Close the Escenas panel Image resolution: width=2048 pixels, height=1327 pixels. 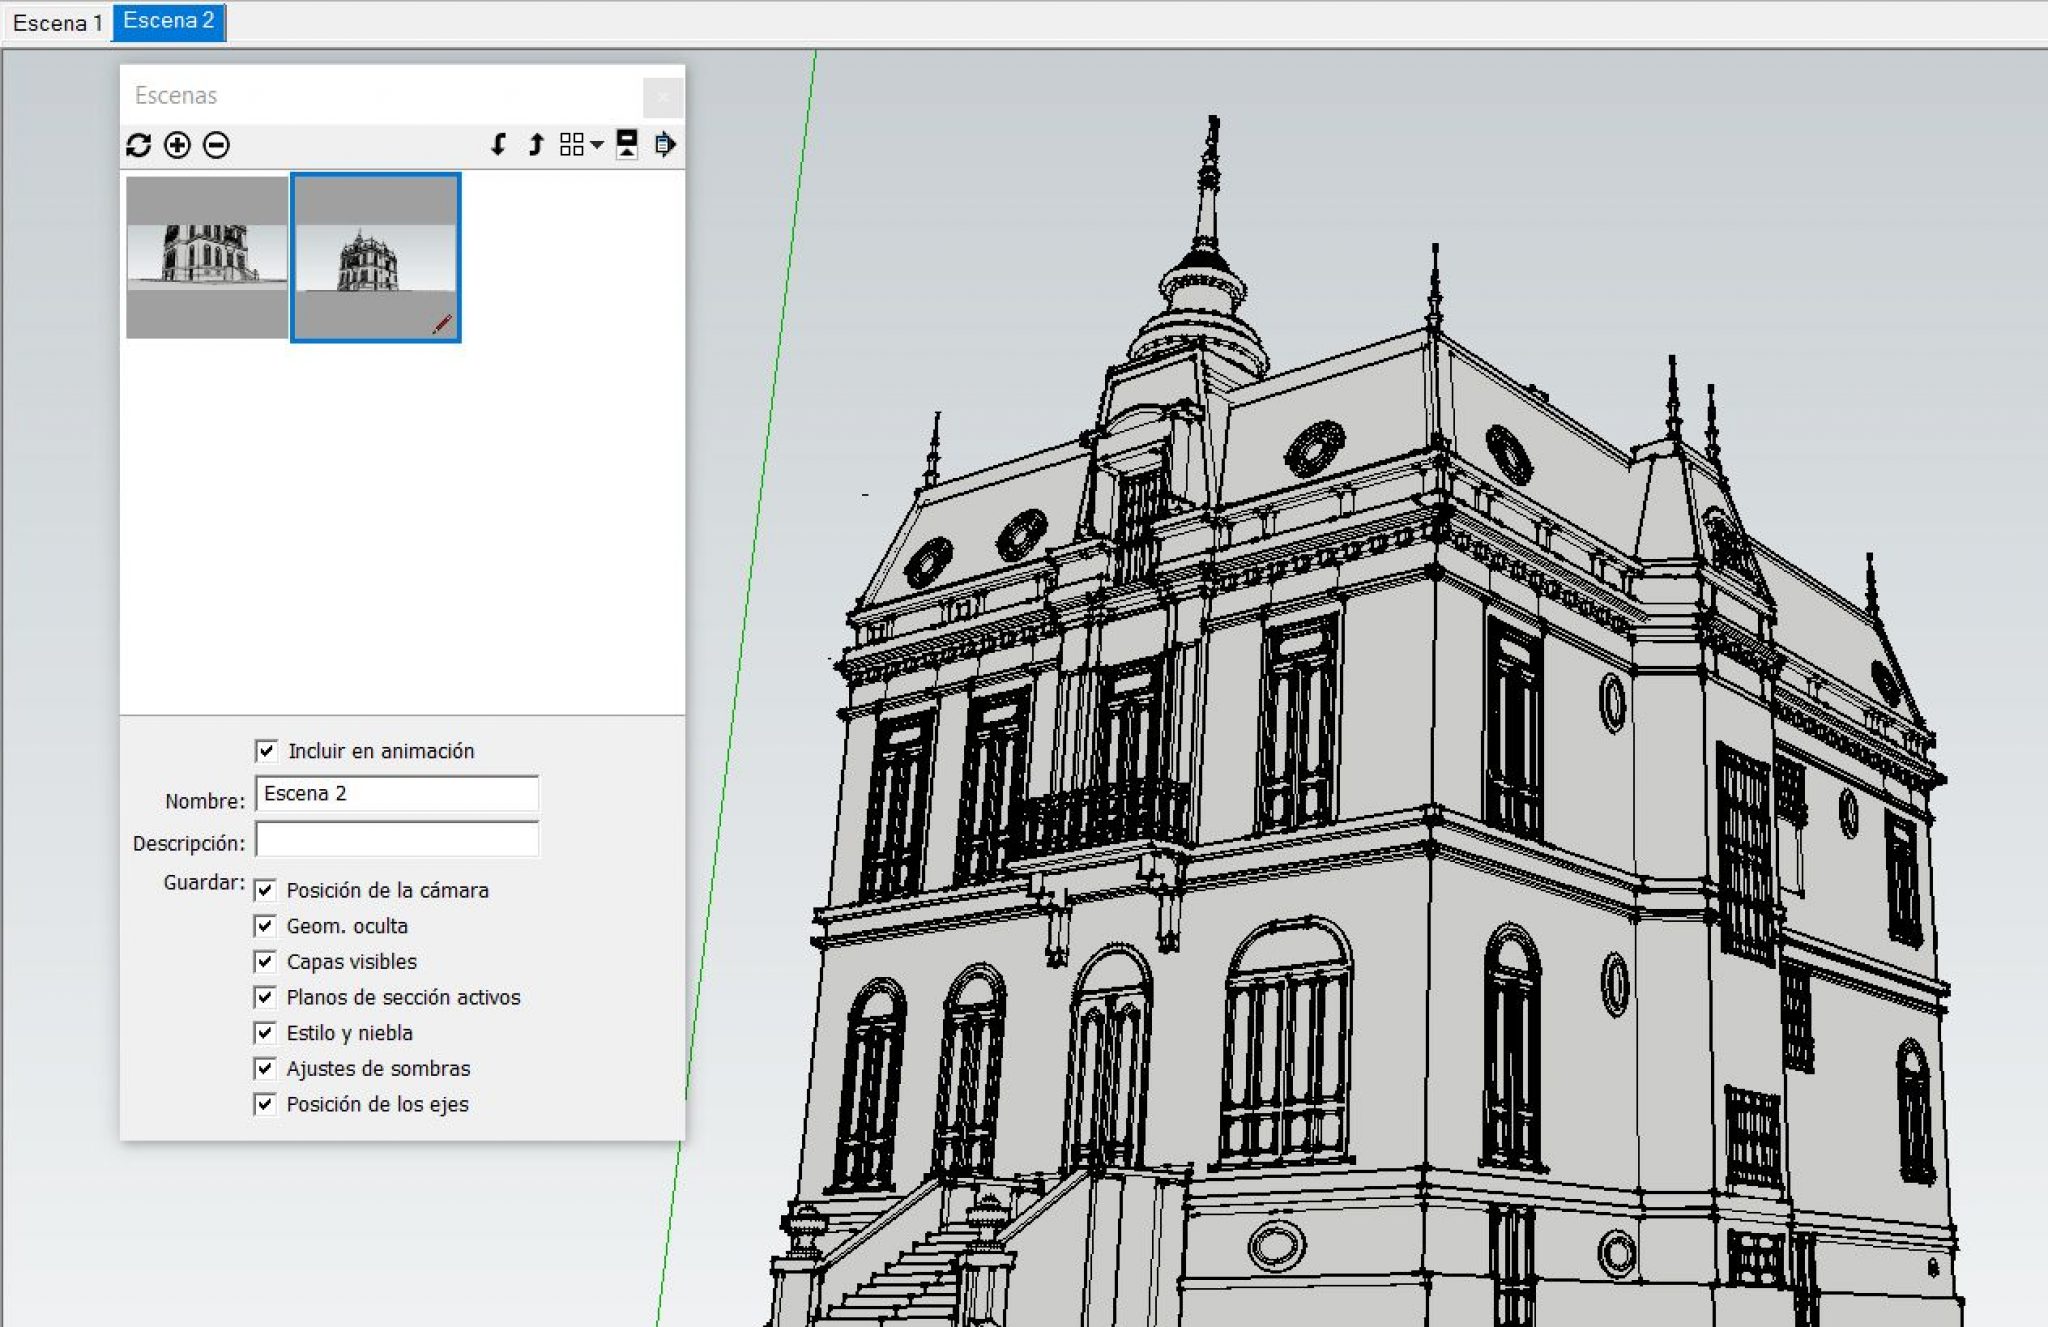coord(663,97)
